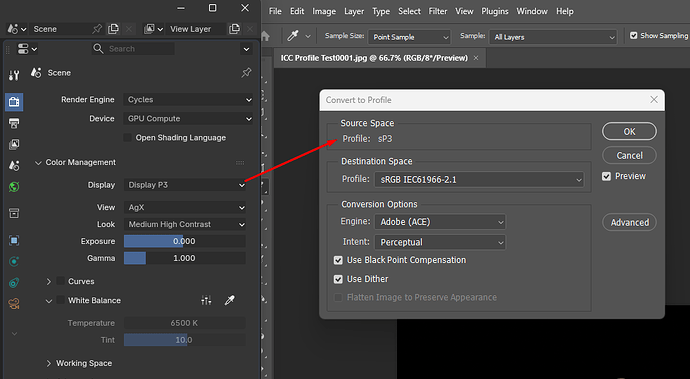Click the Advanced button
Screen dimensions: 690x379
click(x=629, y=222)
